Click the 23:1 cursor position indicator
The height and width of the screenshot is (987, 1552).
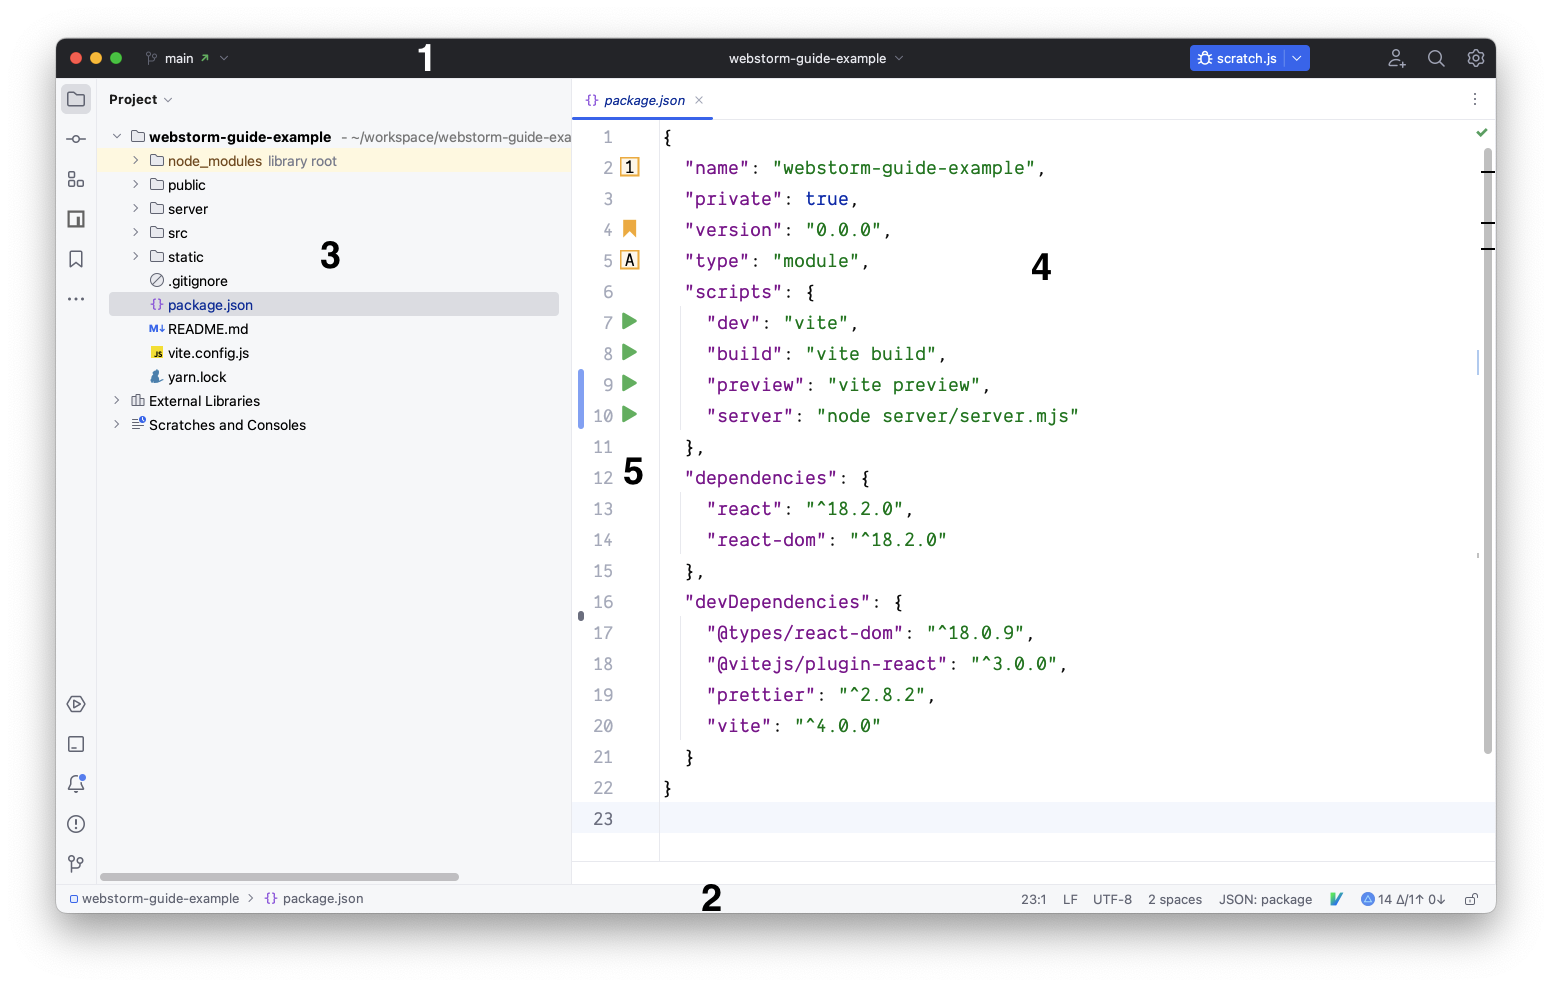pos(1033,899)
